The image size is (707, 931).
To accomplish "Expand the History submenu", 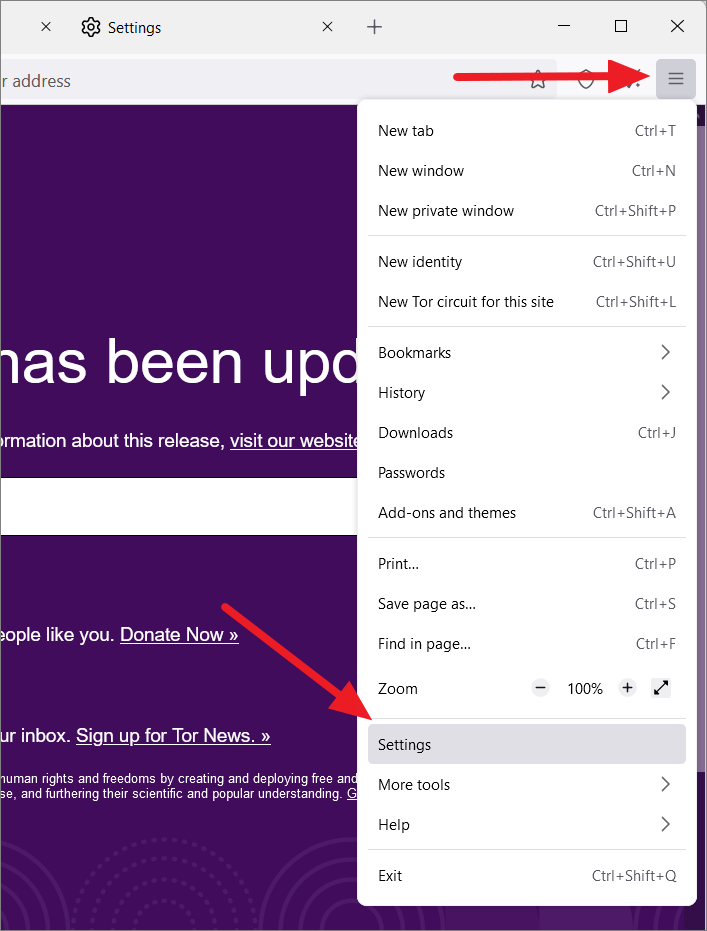I will [x=527, y=392].
